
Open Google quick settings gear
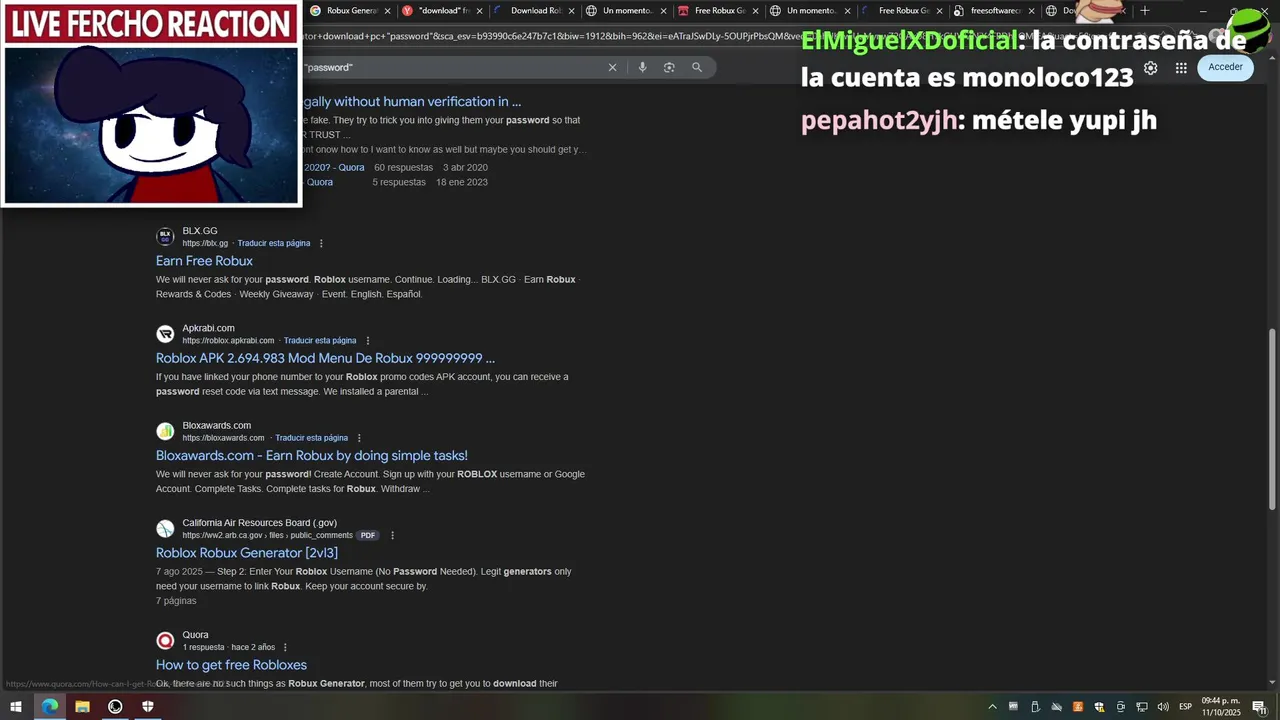pos(1151,68)
